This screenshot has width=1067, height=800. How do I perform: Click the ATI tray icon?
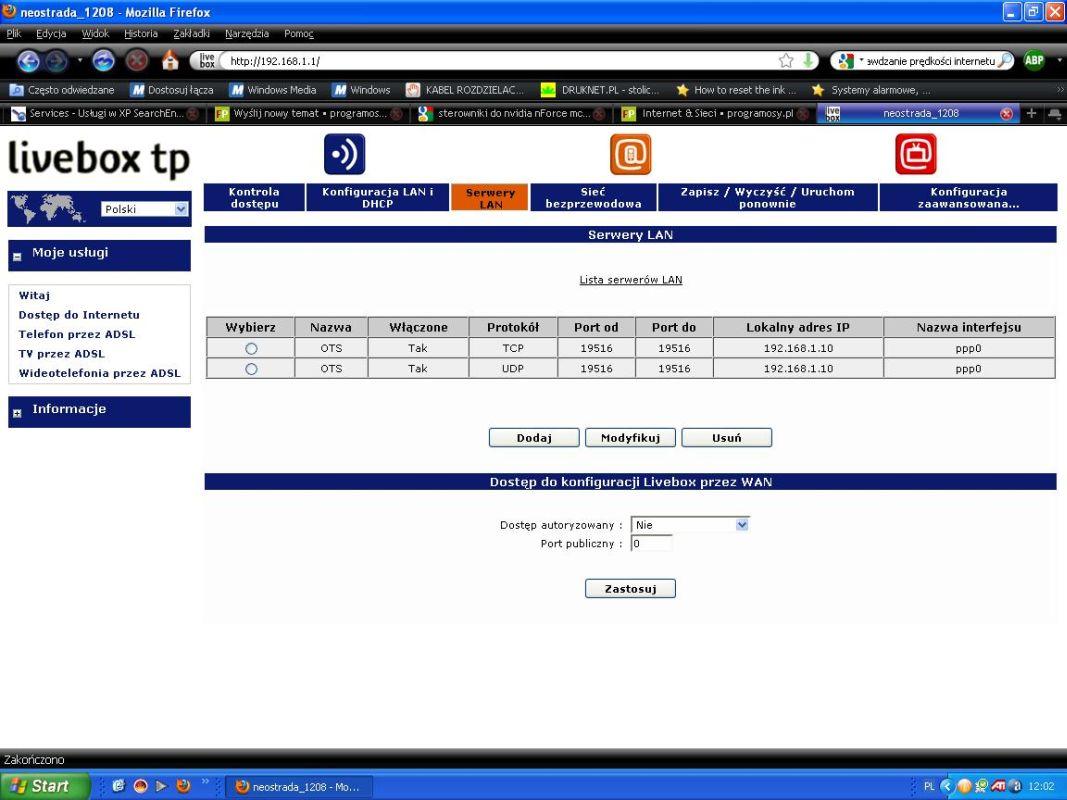pos(998,786)
